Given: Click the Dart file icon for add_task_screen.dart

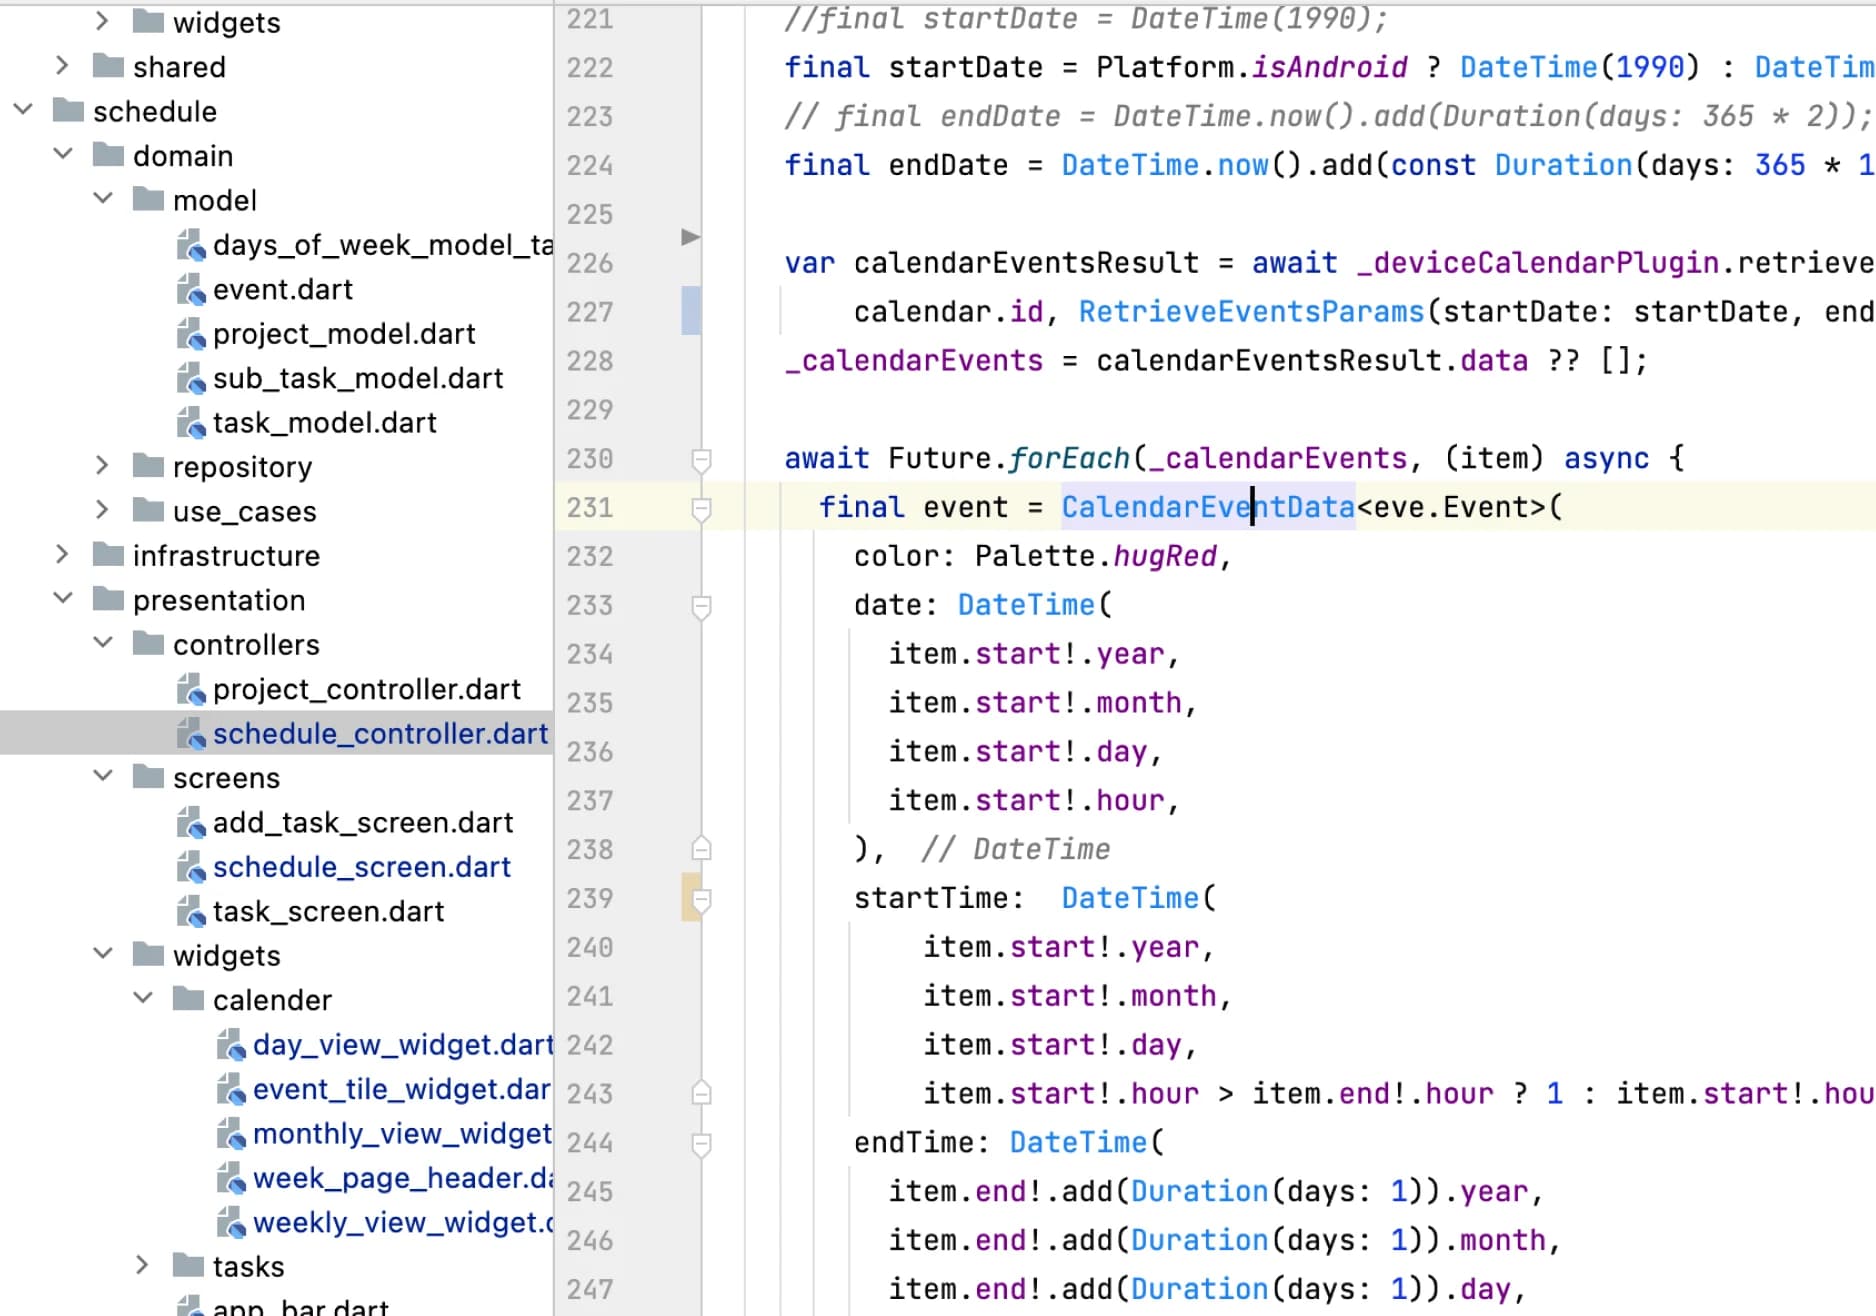Looking at the screenshot, I should click(190, 823).
